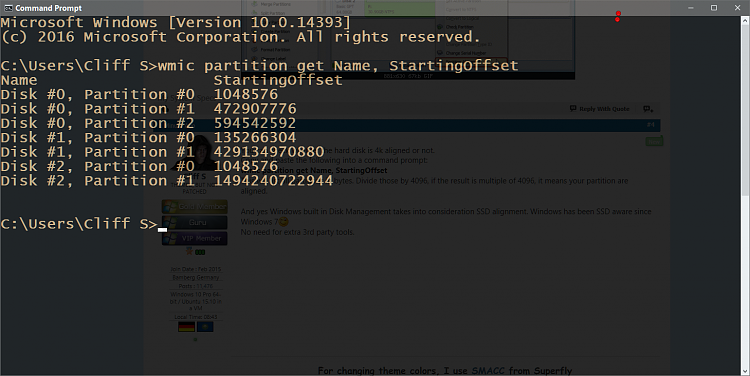The image size is (750, 376).
Task: Click the Disk #1, Partition #0 name
Action: pos(98,137)
